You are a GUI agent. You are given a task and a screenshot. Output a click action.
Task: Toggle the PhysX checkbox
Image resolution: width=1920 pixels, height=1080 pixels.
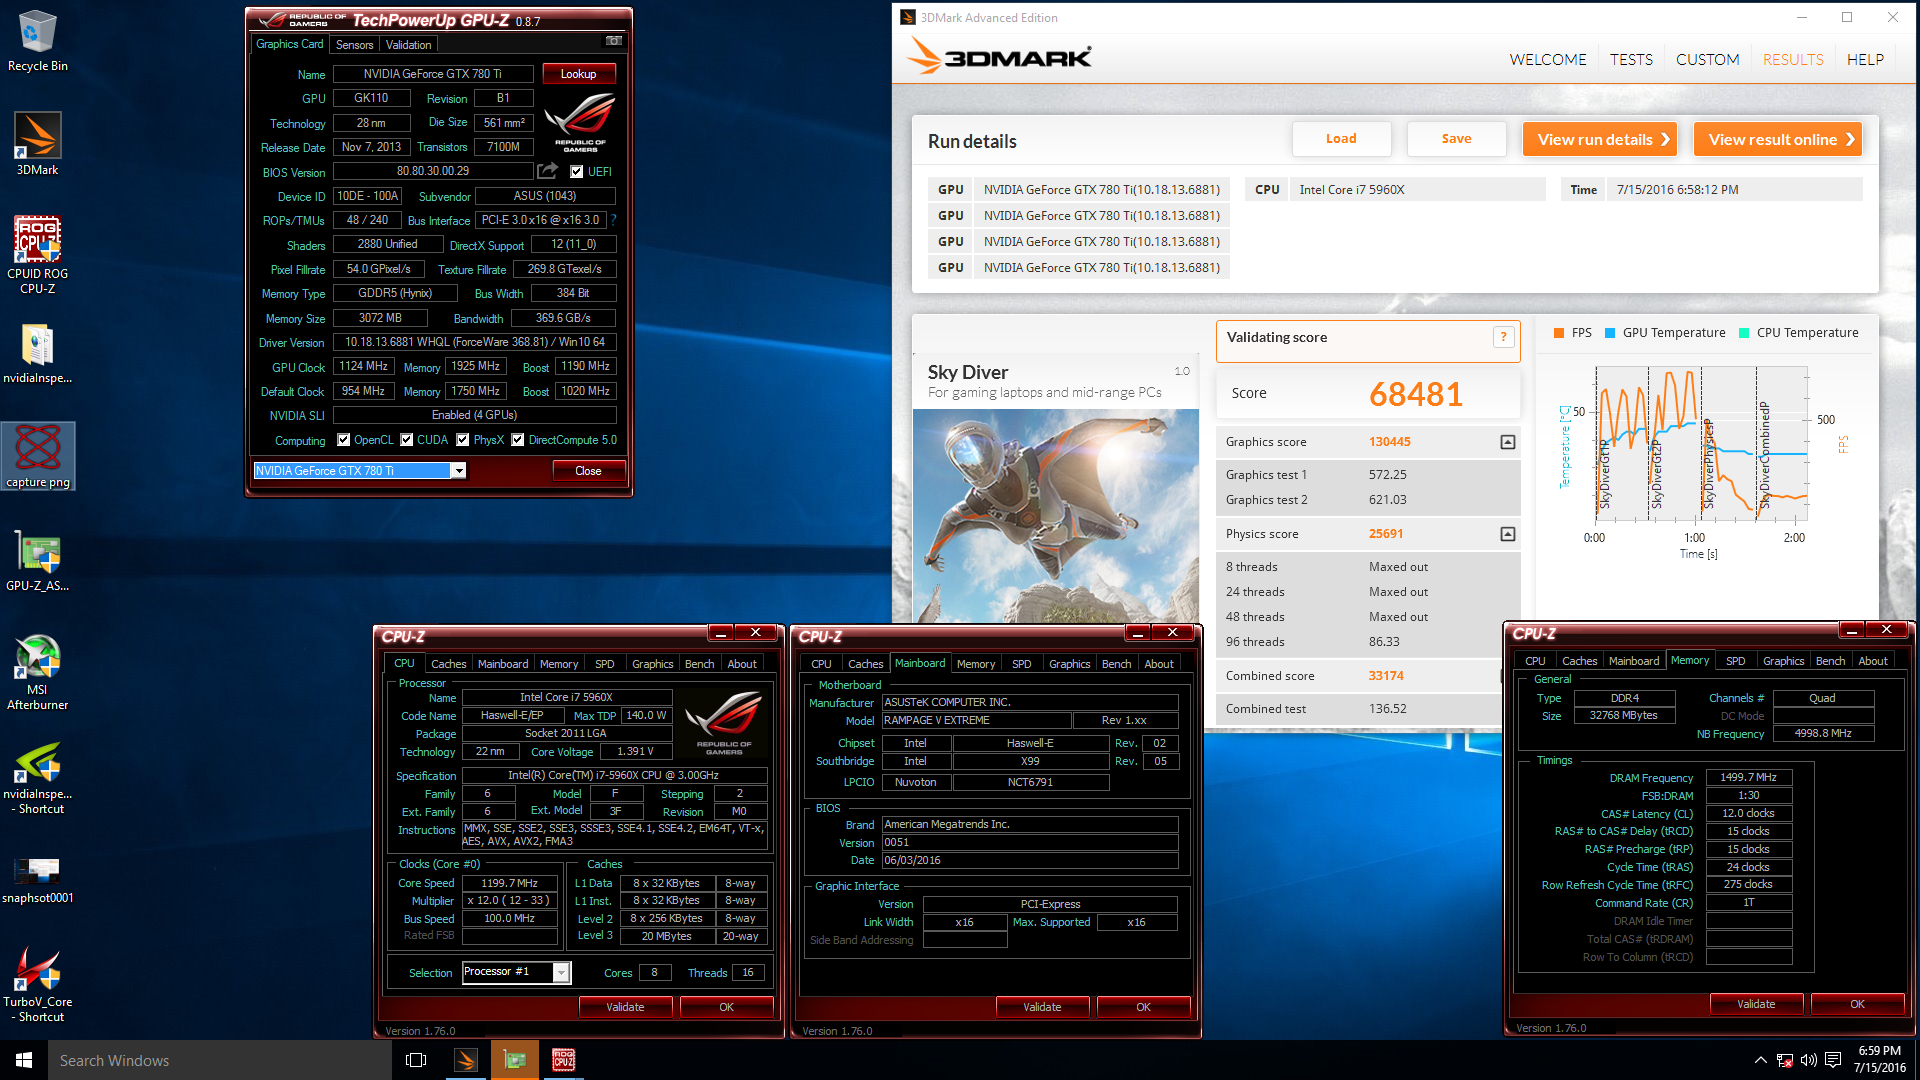pos(463,440)
